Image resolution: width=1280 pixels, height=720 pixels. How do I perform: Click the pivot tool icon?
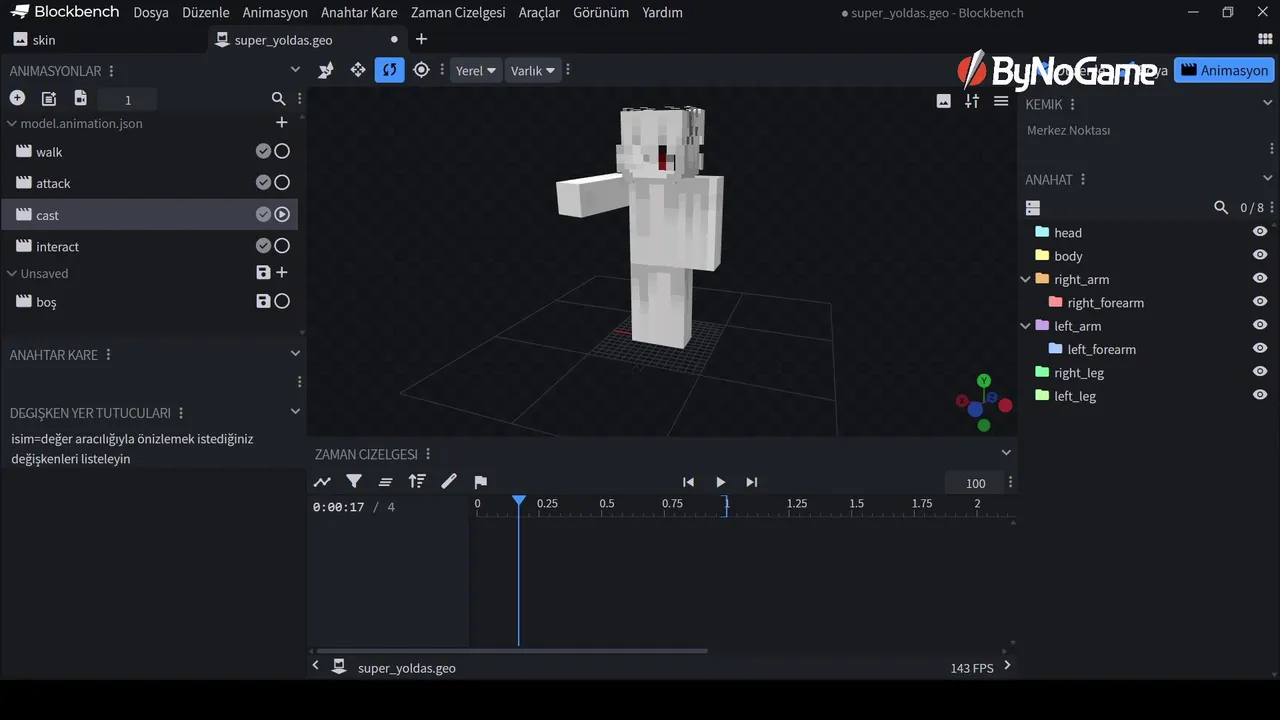pos(421,70)
